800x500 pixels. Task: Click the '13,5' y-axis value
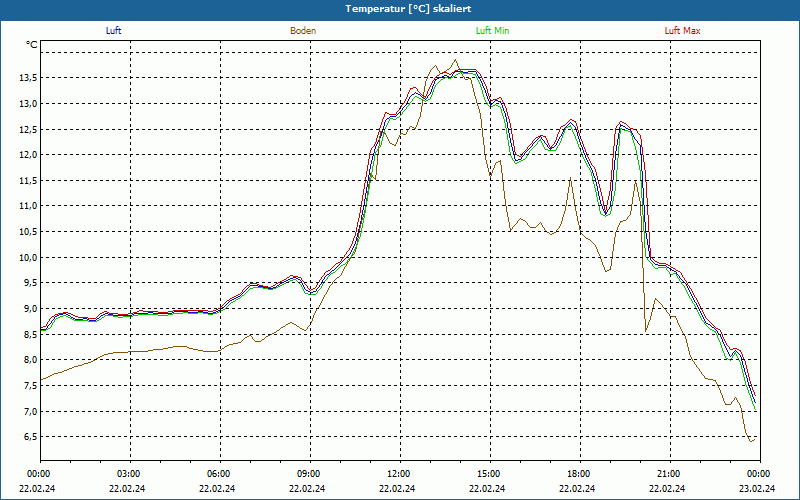coord(29,78)
